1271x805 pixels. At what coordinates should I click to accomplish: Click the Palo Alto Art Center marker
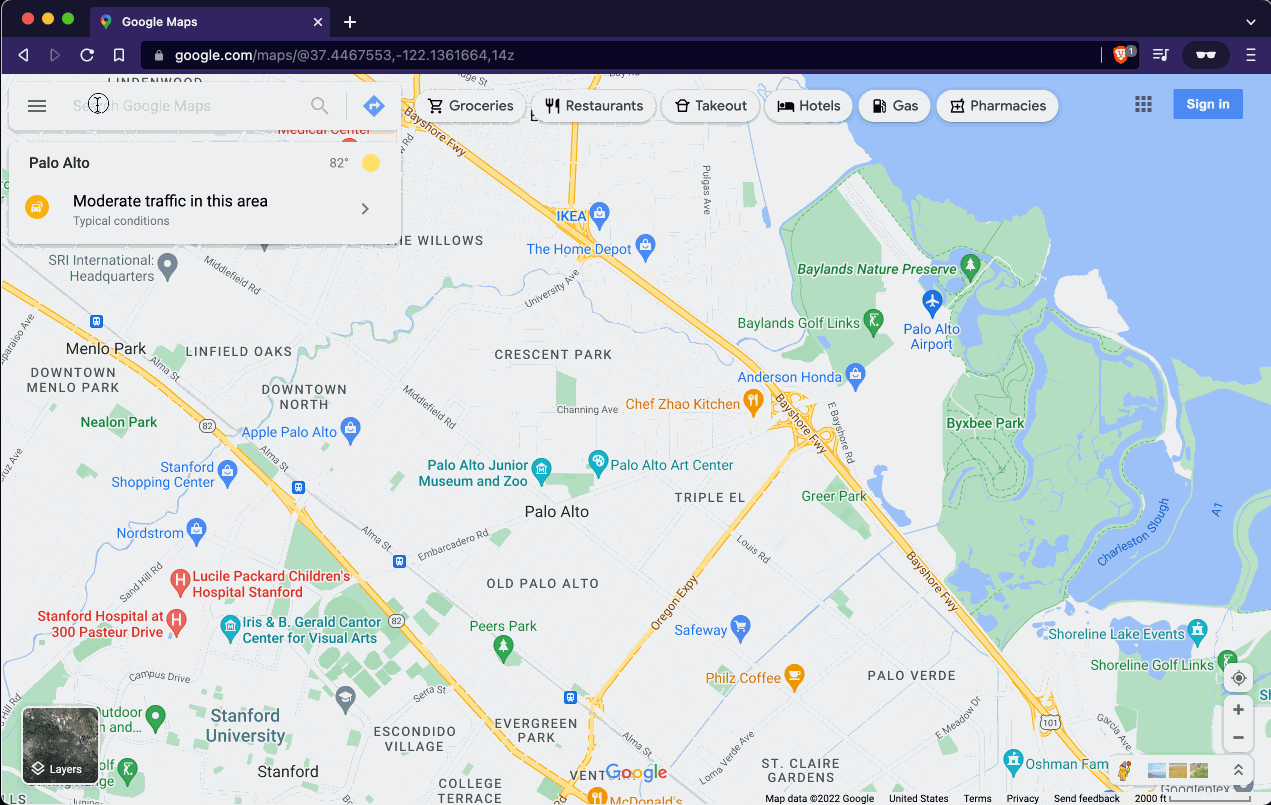tap(598, 462)
